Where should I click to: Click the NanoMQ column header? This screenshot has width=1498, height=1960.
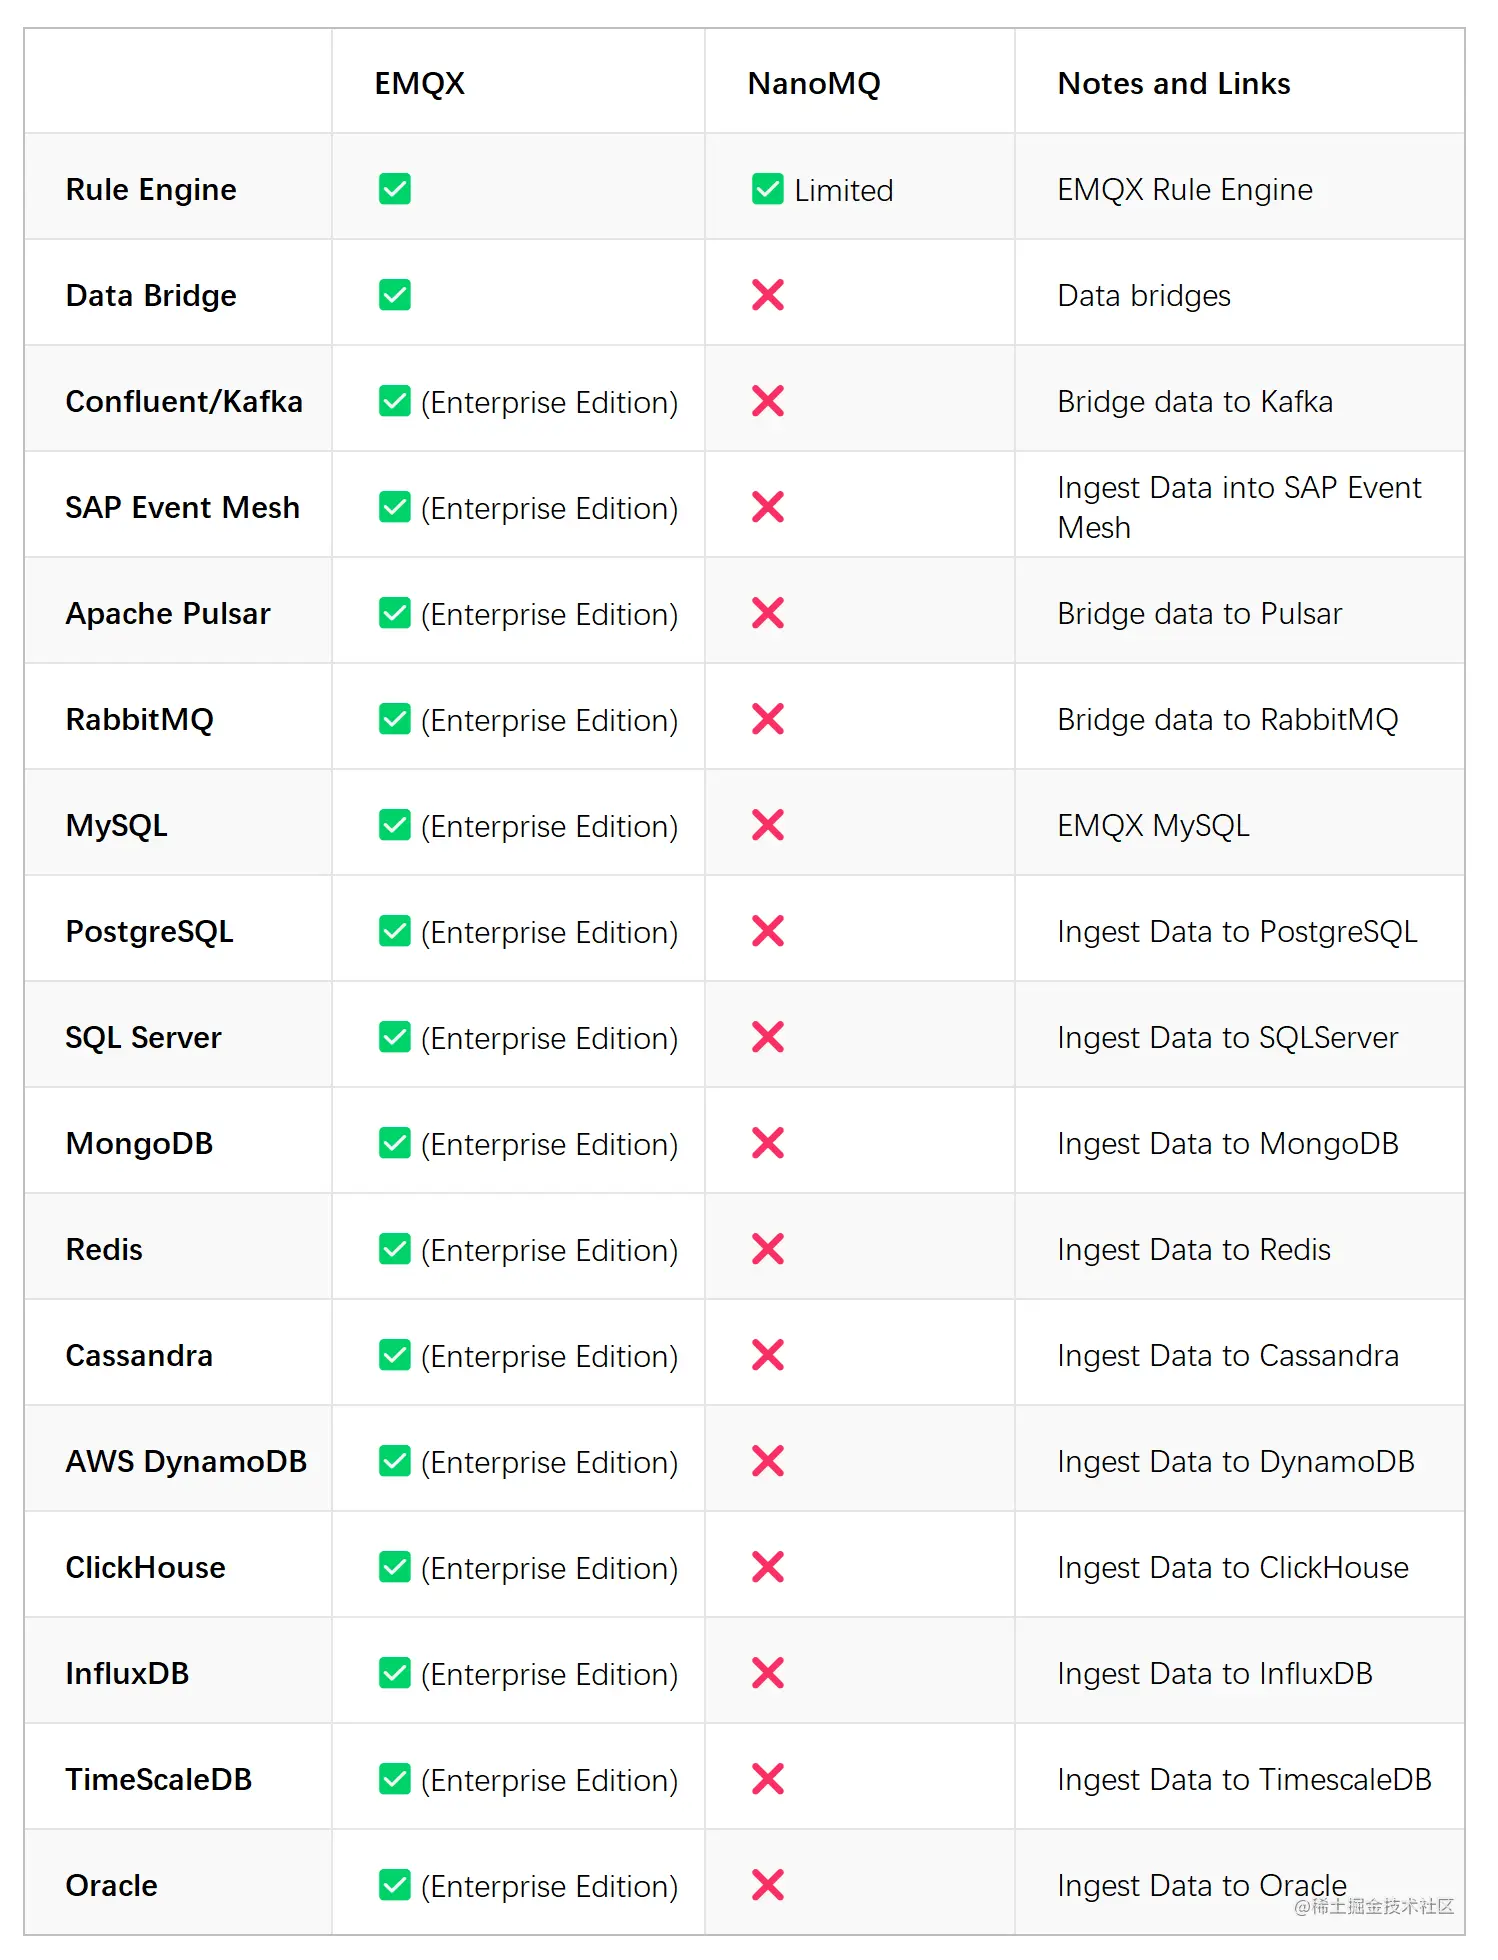pos(813,83)
